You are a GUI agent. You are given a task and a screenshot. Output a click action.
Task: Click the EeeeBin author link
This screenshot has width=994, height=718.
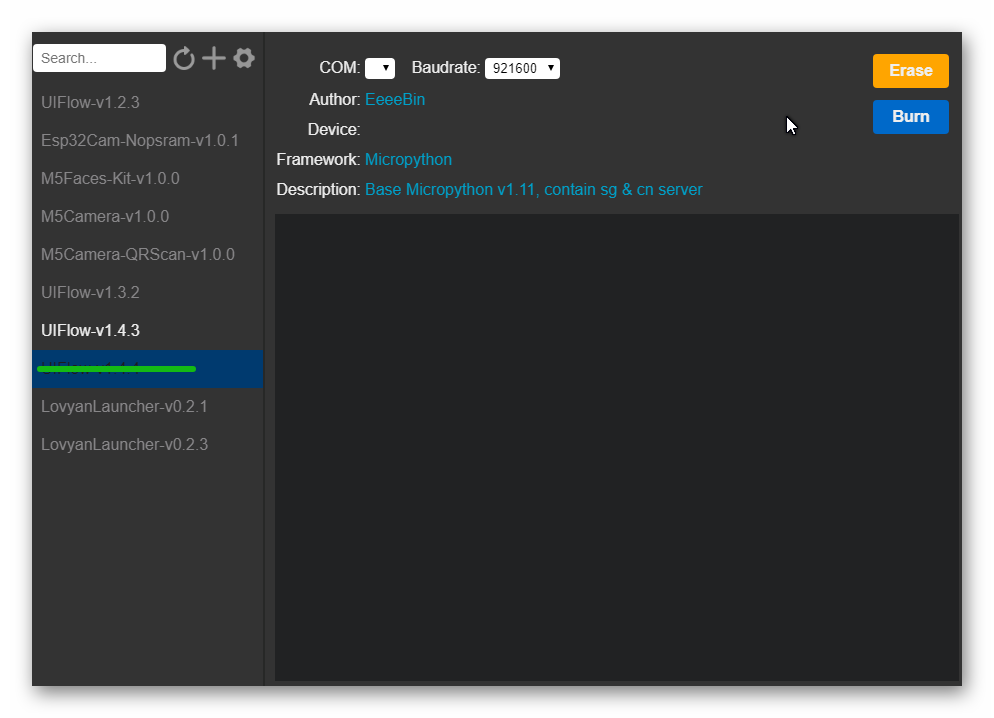[395, 99]
